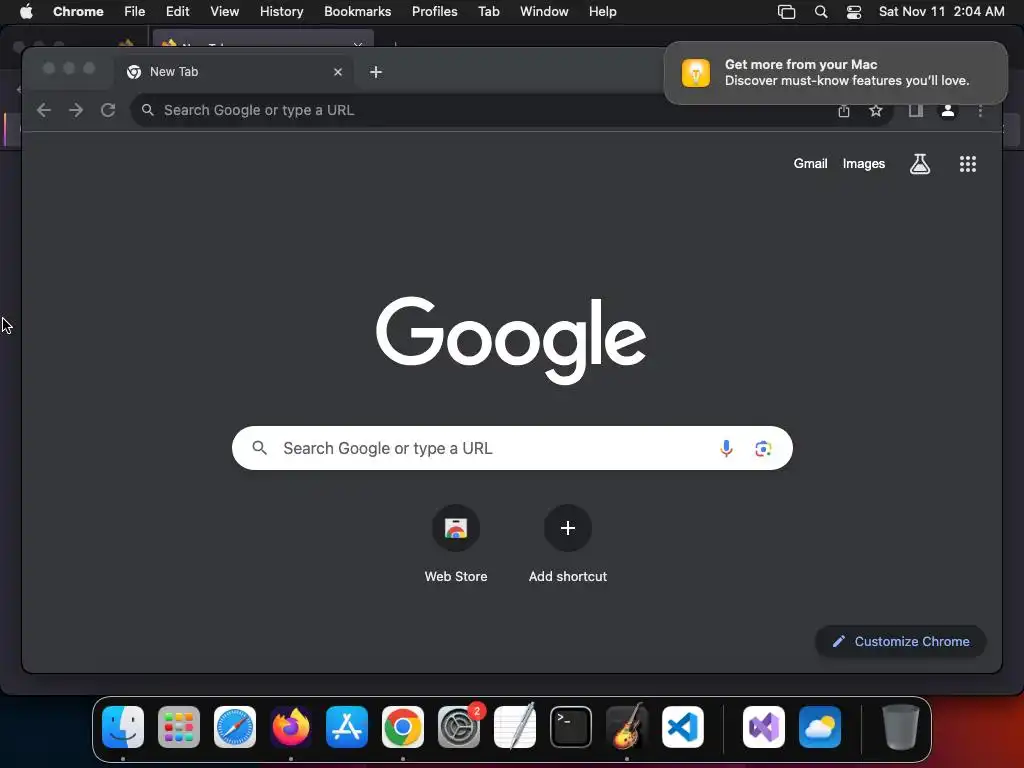This screenshot has height=768, width=1024.
Task: Open the Get more from your Mac notification
Action: pos(835,72)
